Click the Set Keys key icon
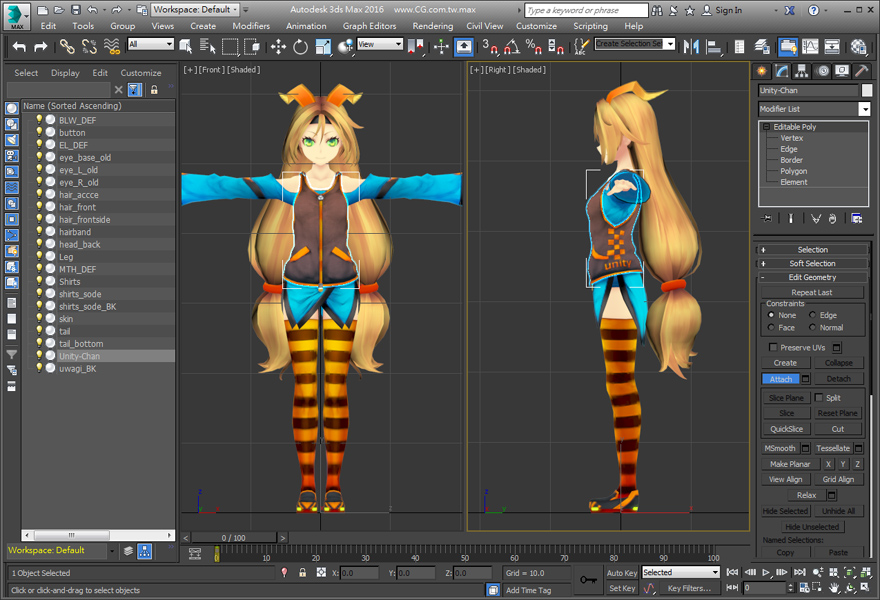The width and height of the screenshot is (880, 600). (x=589, y=579)
